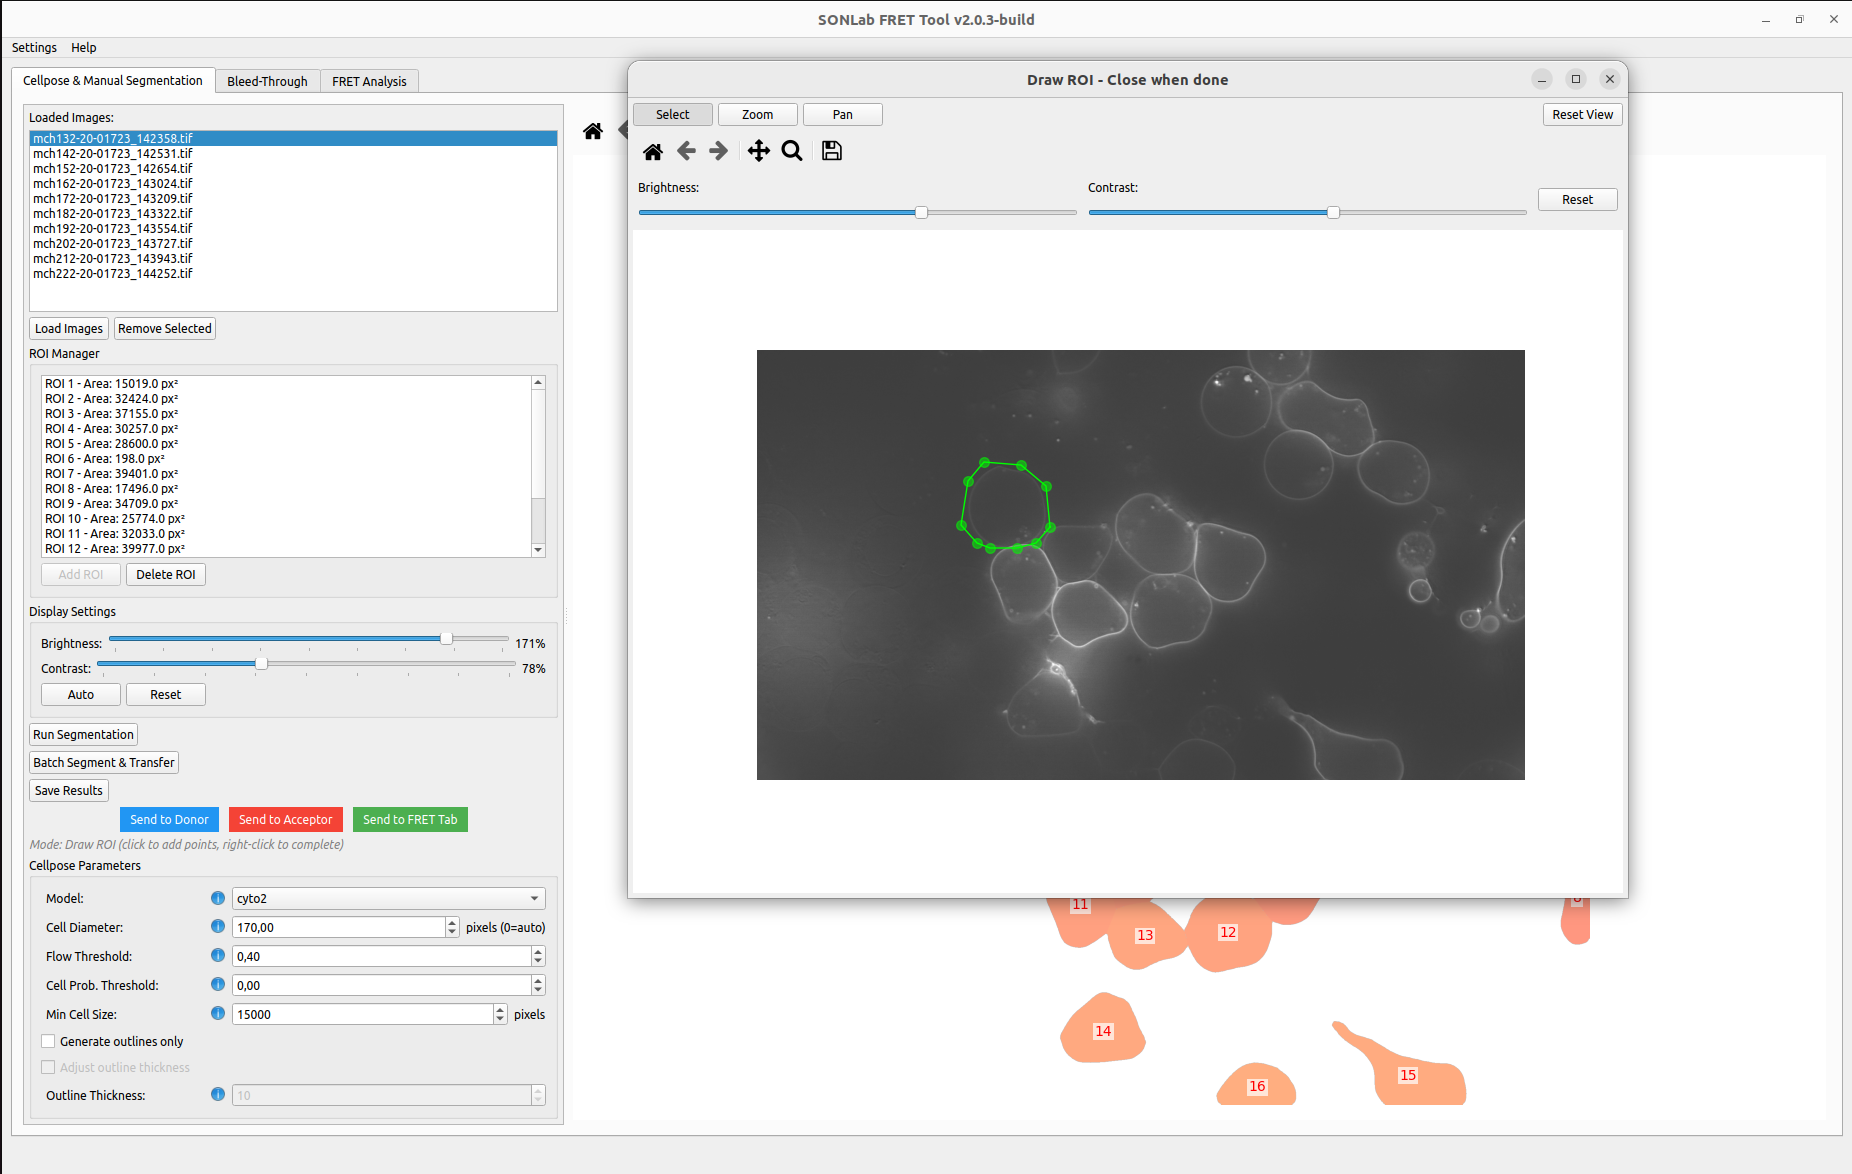1852x1174 pixels.
Task: Select Cellpose & Manual Segmentation tab
Action: click(x=113, y=80)
